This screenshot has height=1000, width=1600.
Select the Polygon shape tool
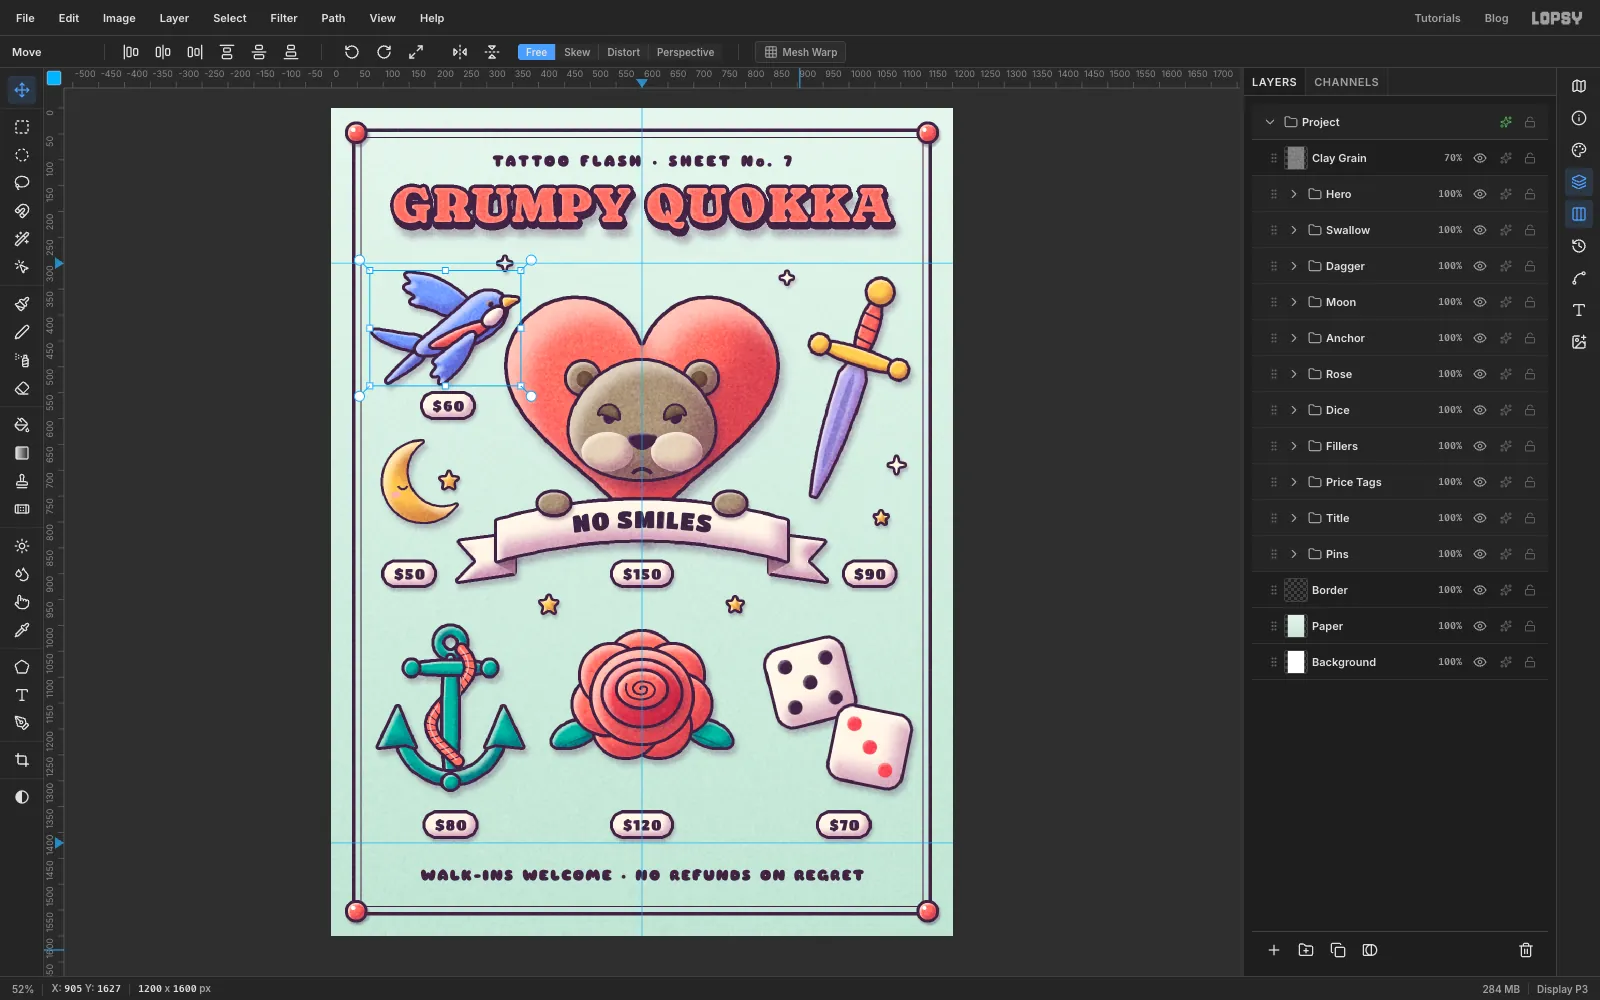22,667
